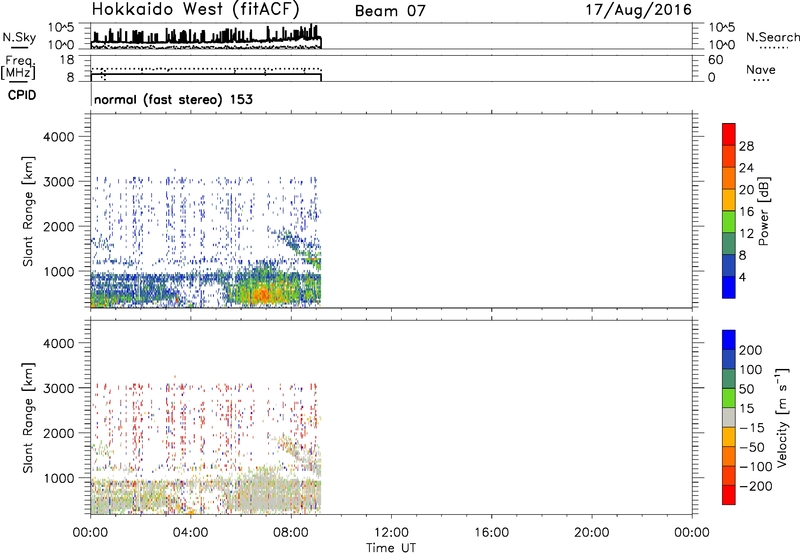Click the "Slant Range [km]" label of velocity panel

coord(28,418)
